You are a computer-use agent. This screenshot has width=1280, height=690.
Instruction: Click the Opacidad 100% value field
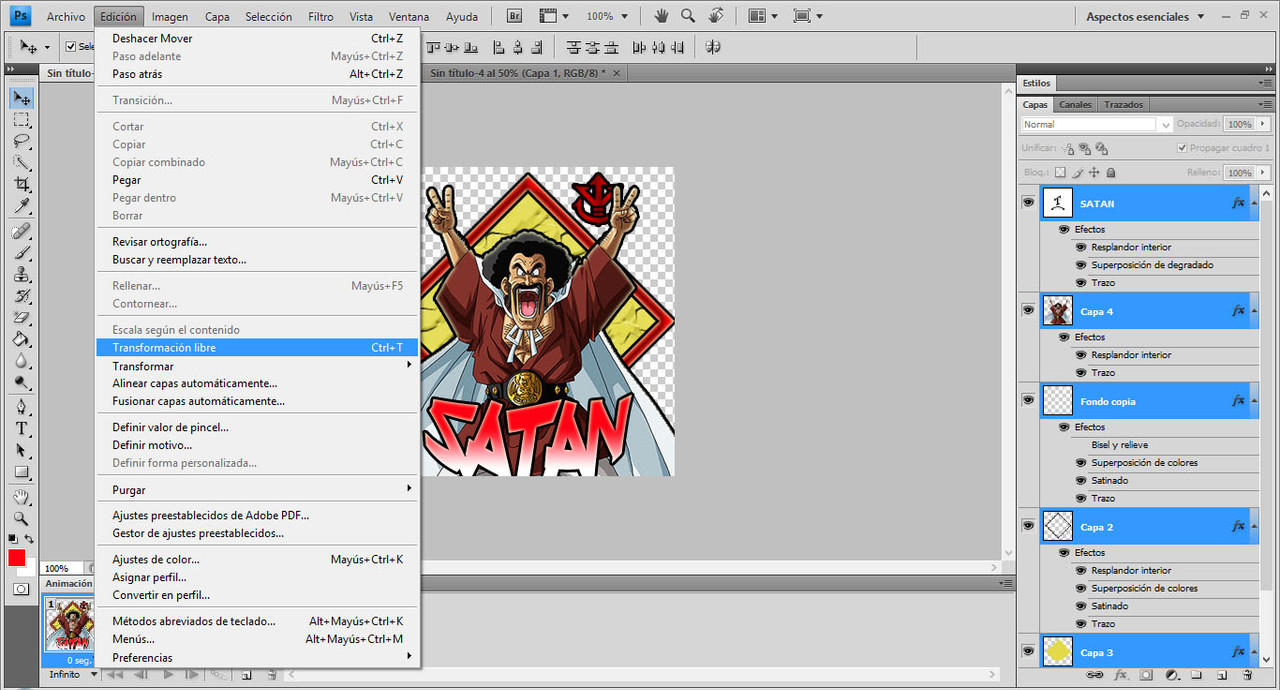click(1239, 124)
